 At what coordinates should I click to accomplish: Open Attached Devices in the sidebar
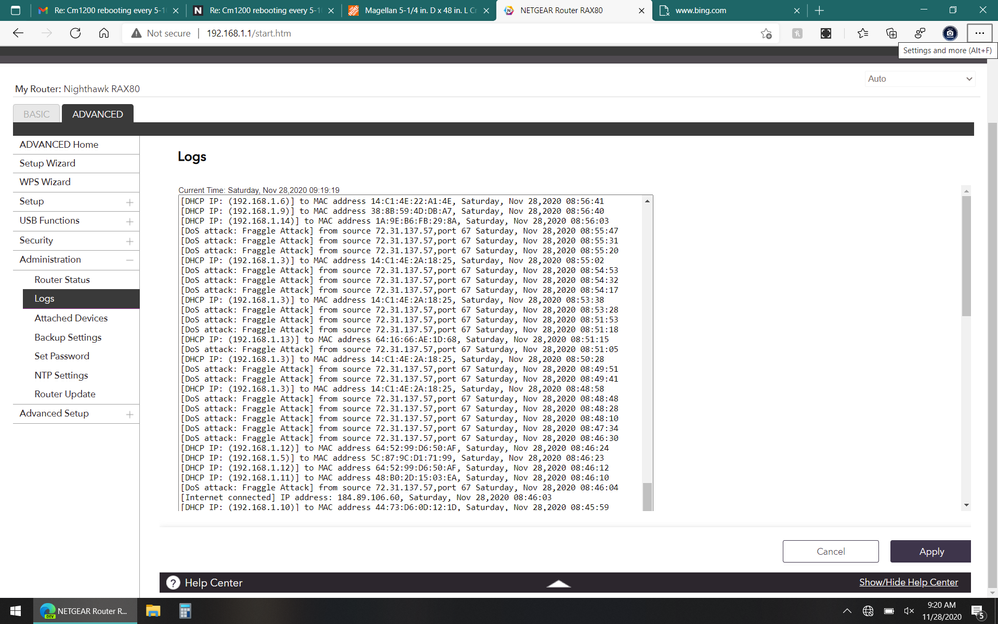[71, 318]
